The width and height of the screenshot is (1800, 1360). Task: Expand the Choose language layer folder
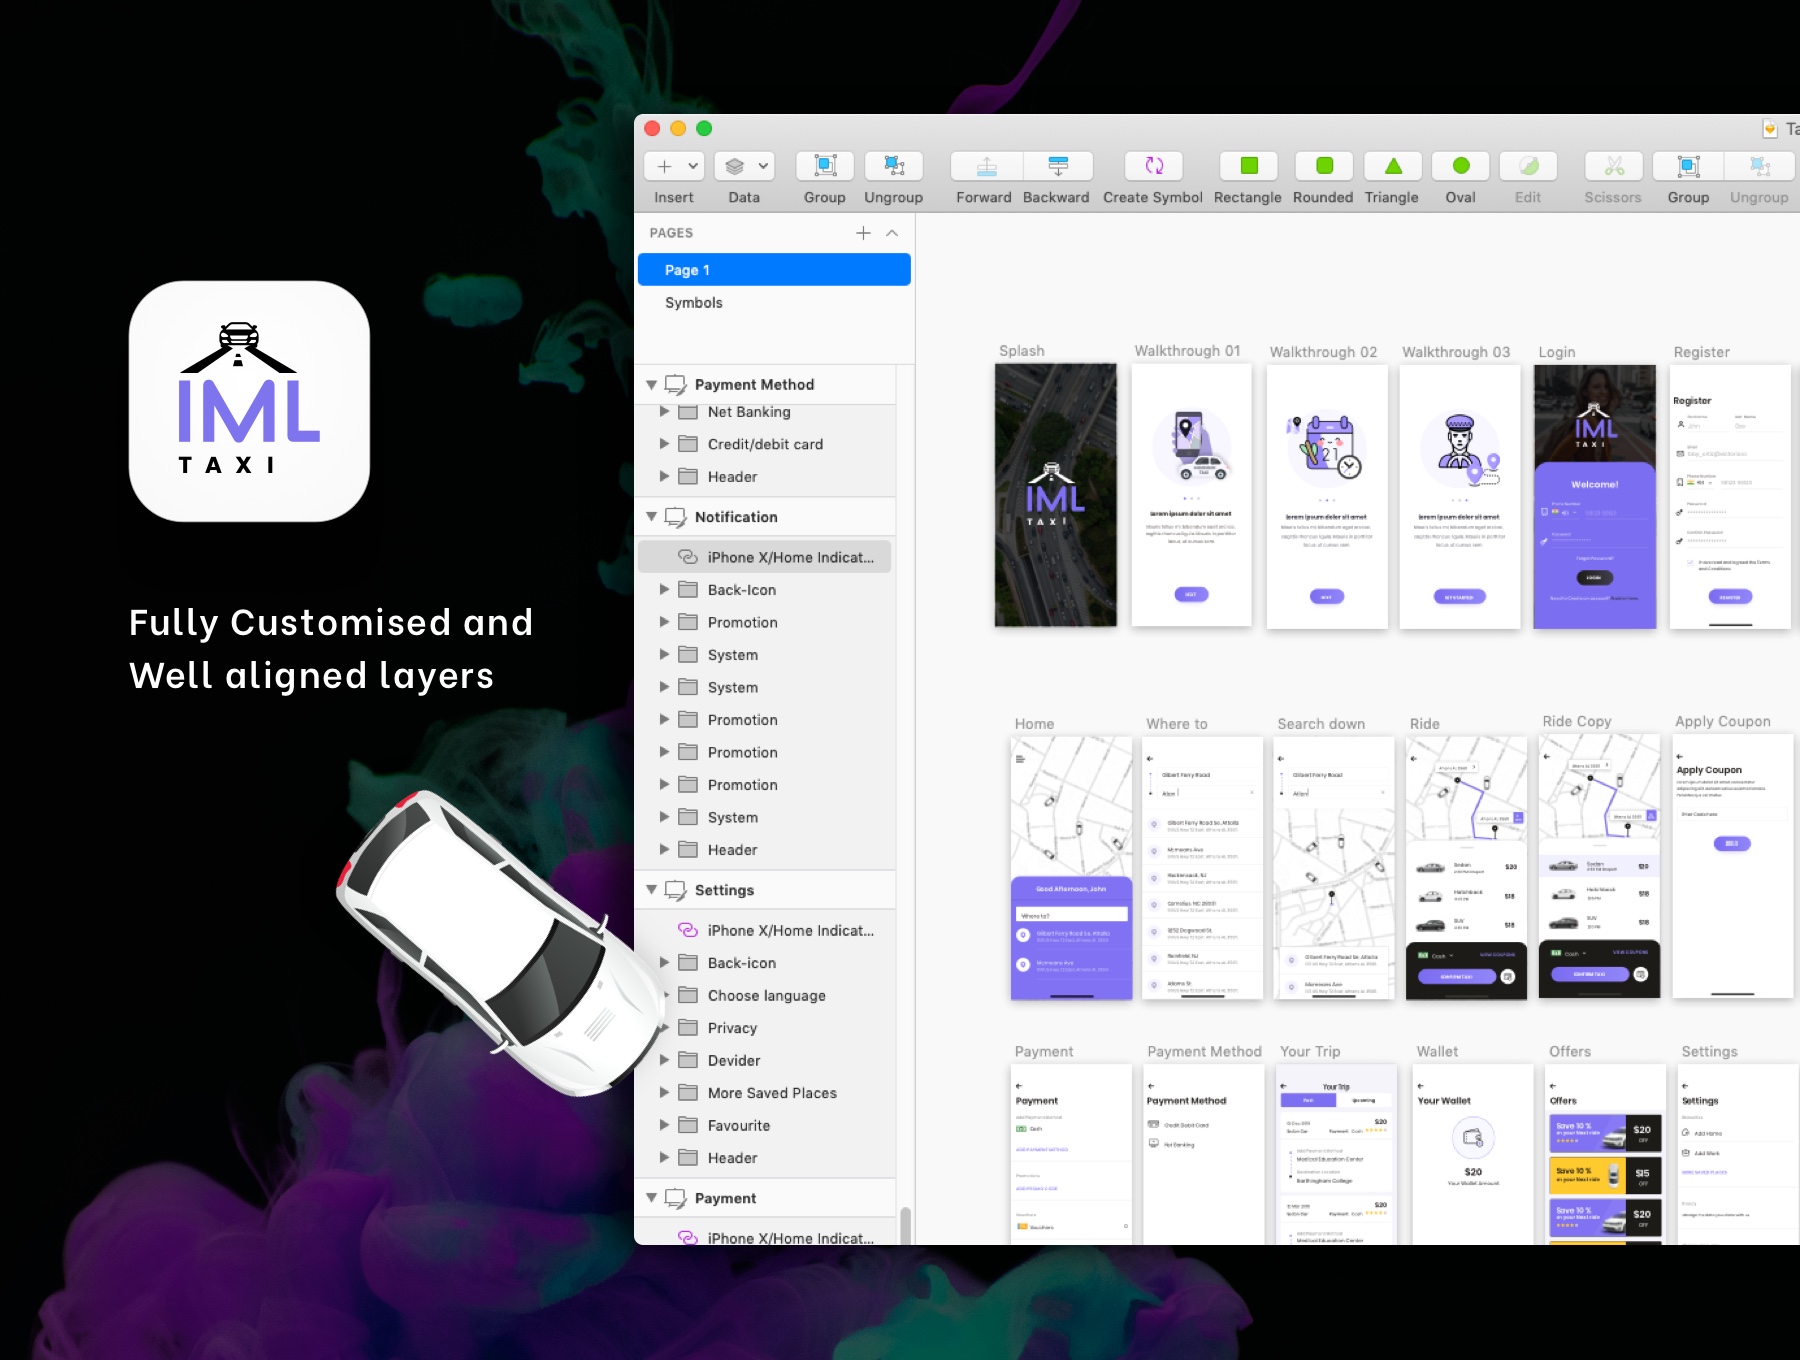[664, 995]
